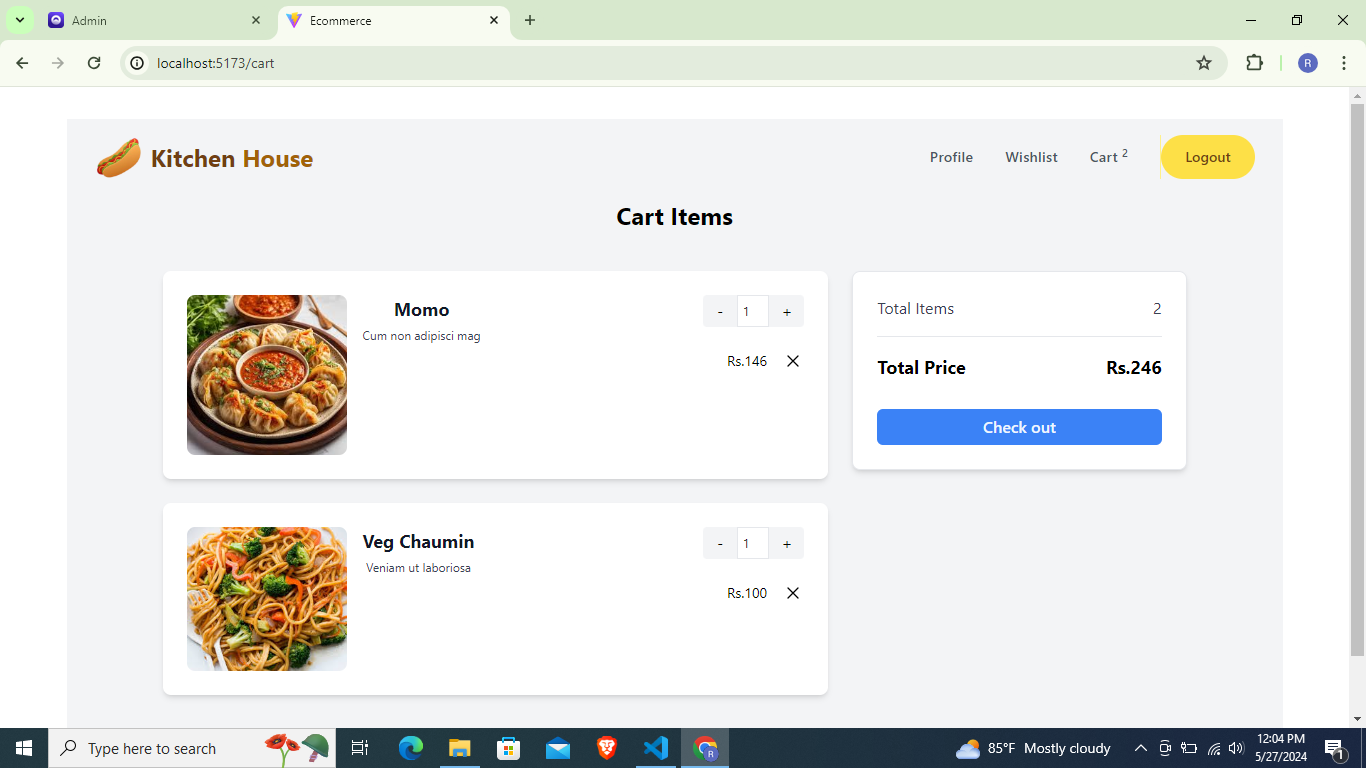Click the yellow Logout button

tap(1207, 157)
